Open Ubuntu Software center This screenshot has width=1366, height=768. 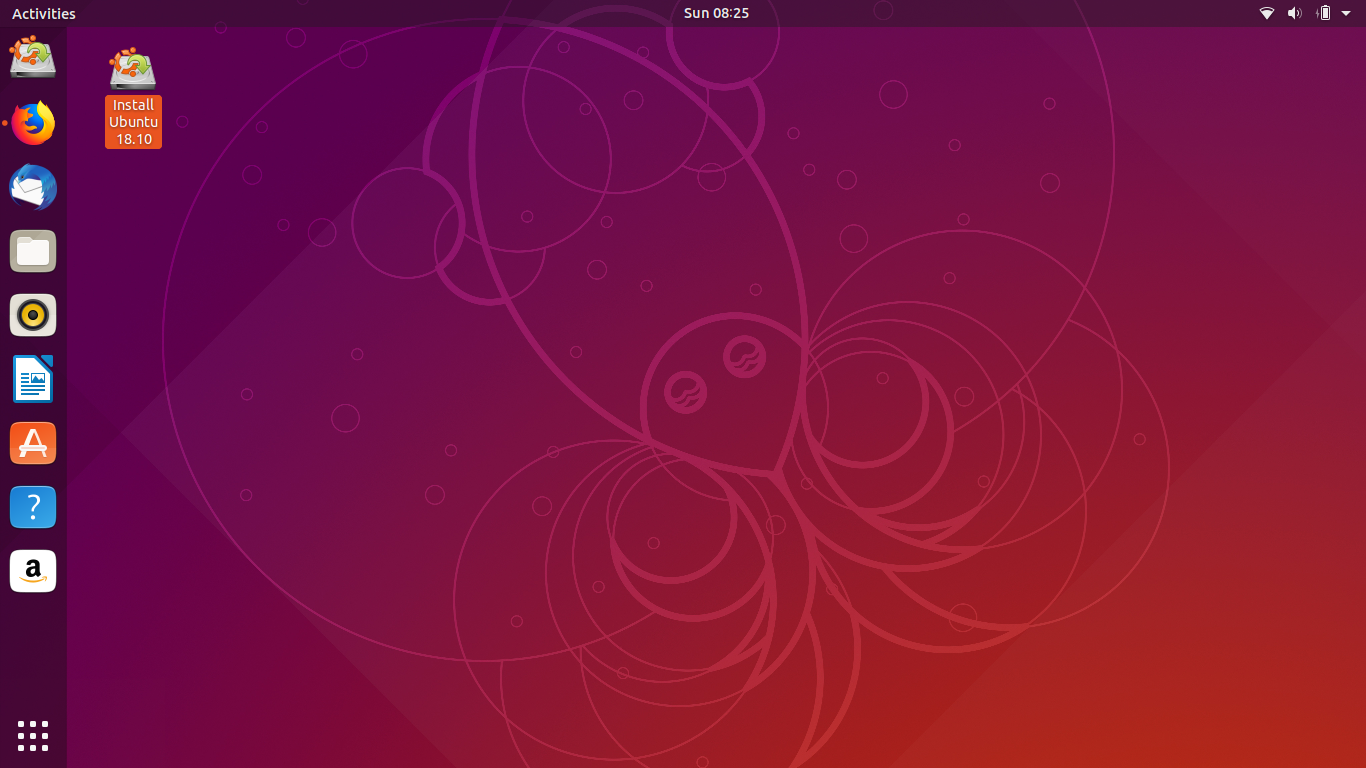tap(33, 443)
